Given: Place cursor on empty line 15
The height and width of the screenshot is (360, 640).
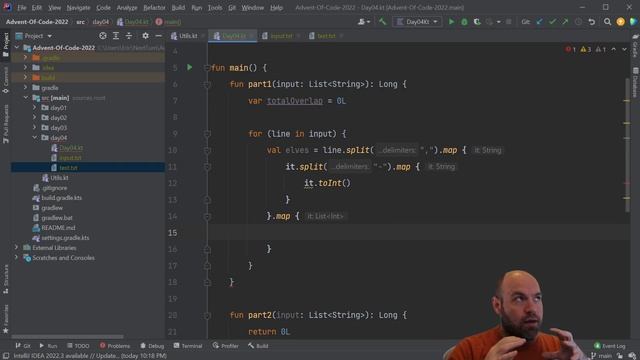Looking at the screenshot, I should click(418, 232).
